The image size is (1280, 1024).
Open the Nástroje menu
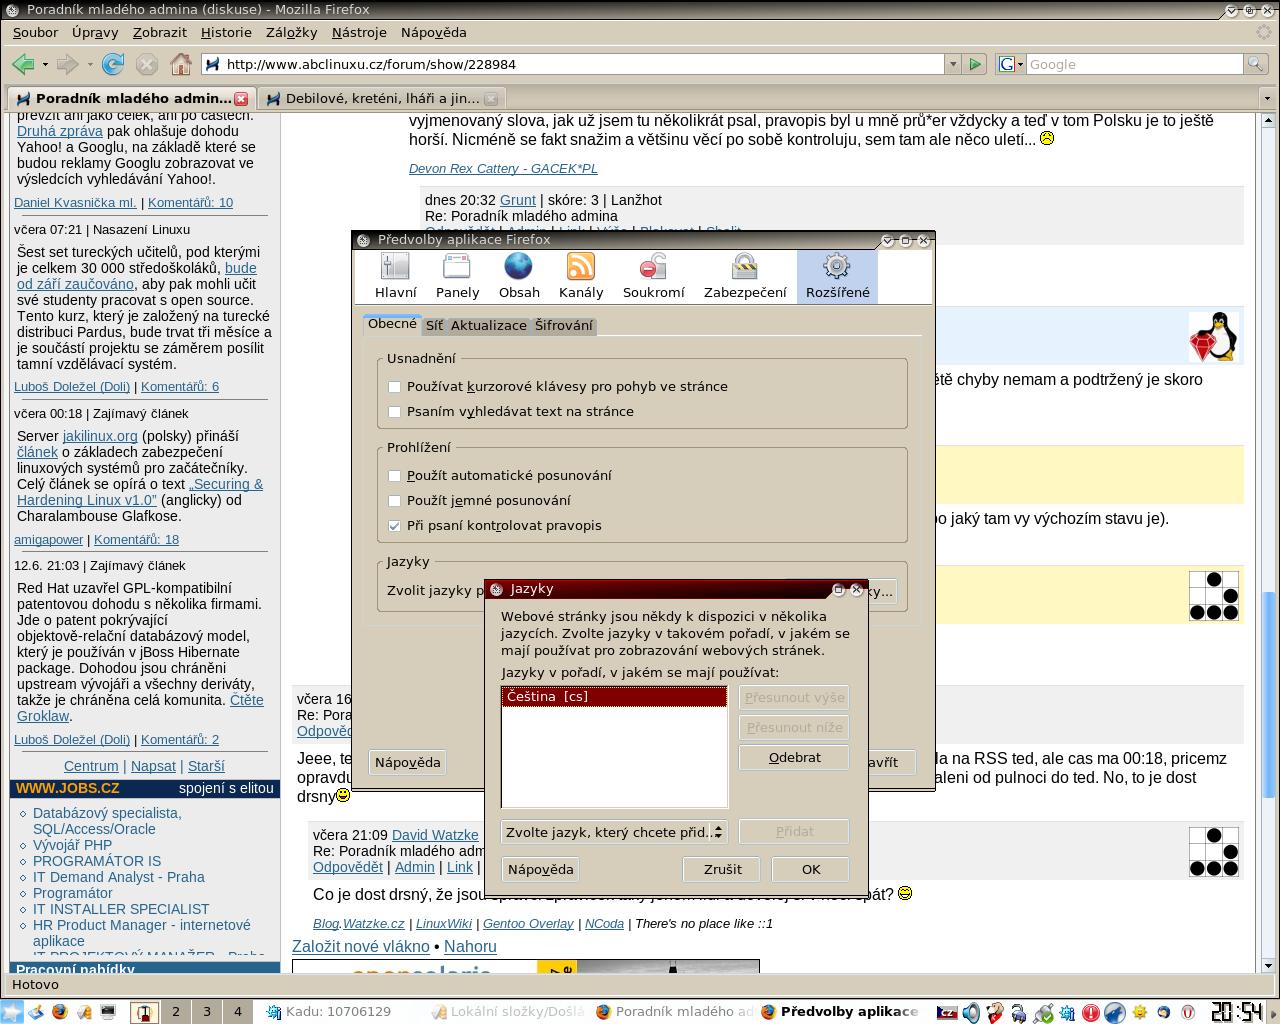[x=359, y=32]
